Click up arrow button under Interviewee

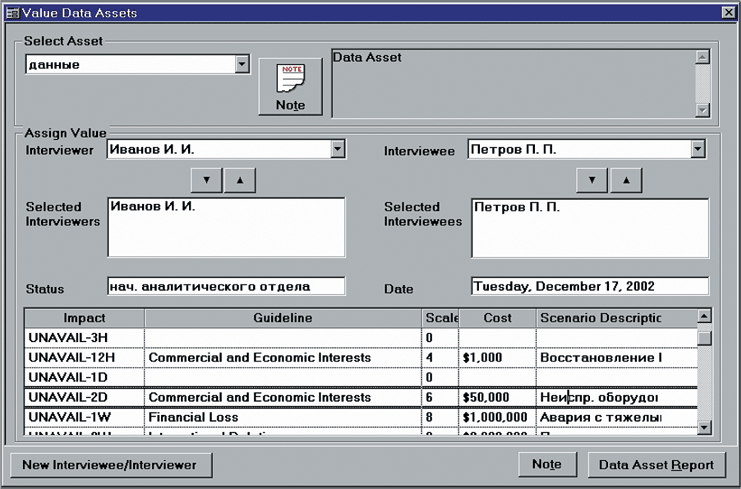tap(625, 180)
